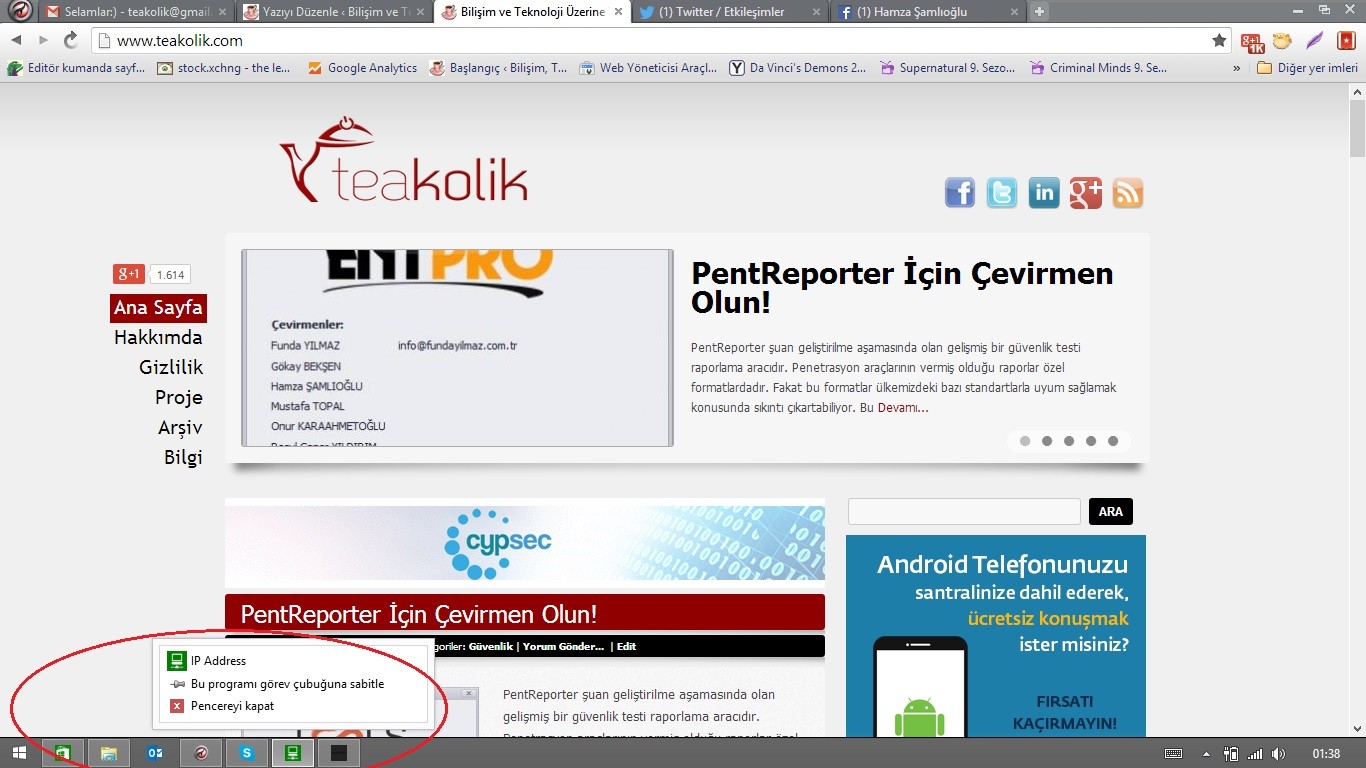This screenshot has width=1366, height=768.
Task: Open the touch keyboard tray icon
Action: 1174,754
